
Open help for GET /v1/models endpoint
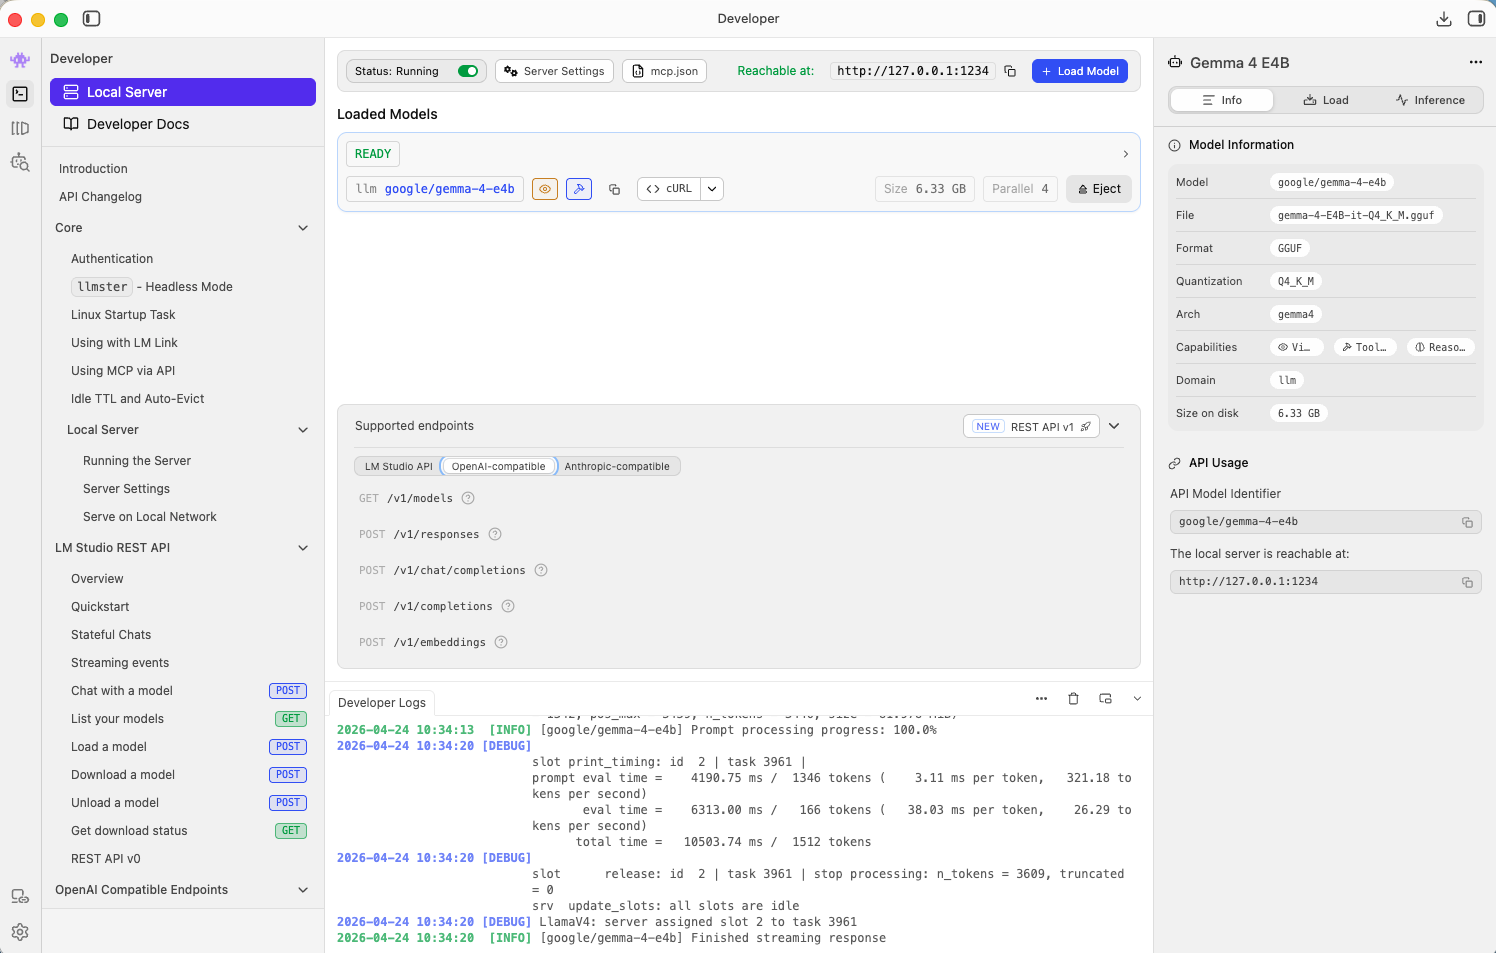pyautogui.click(x=468, y=498)
